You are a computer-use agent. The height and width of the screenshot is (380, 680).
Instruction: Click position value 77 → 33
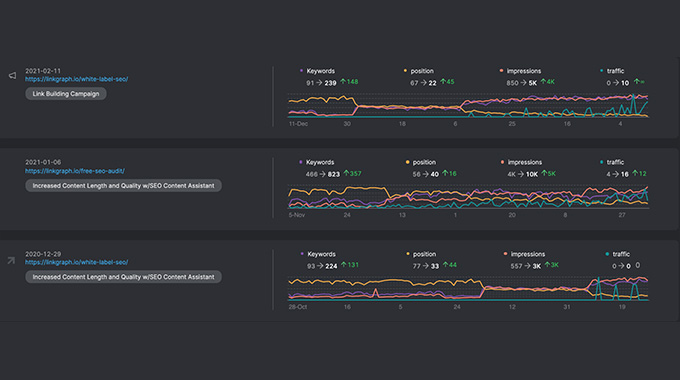coord(426,266)
